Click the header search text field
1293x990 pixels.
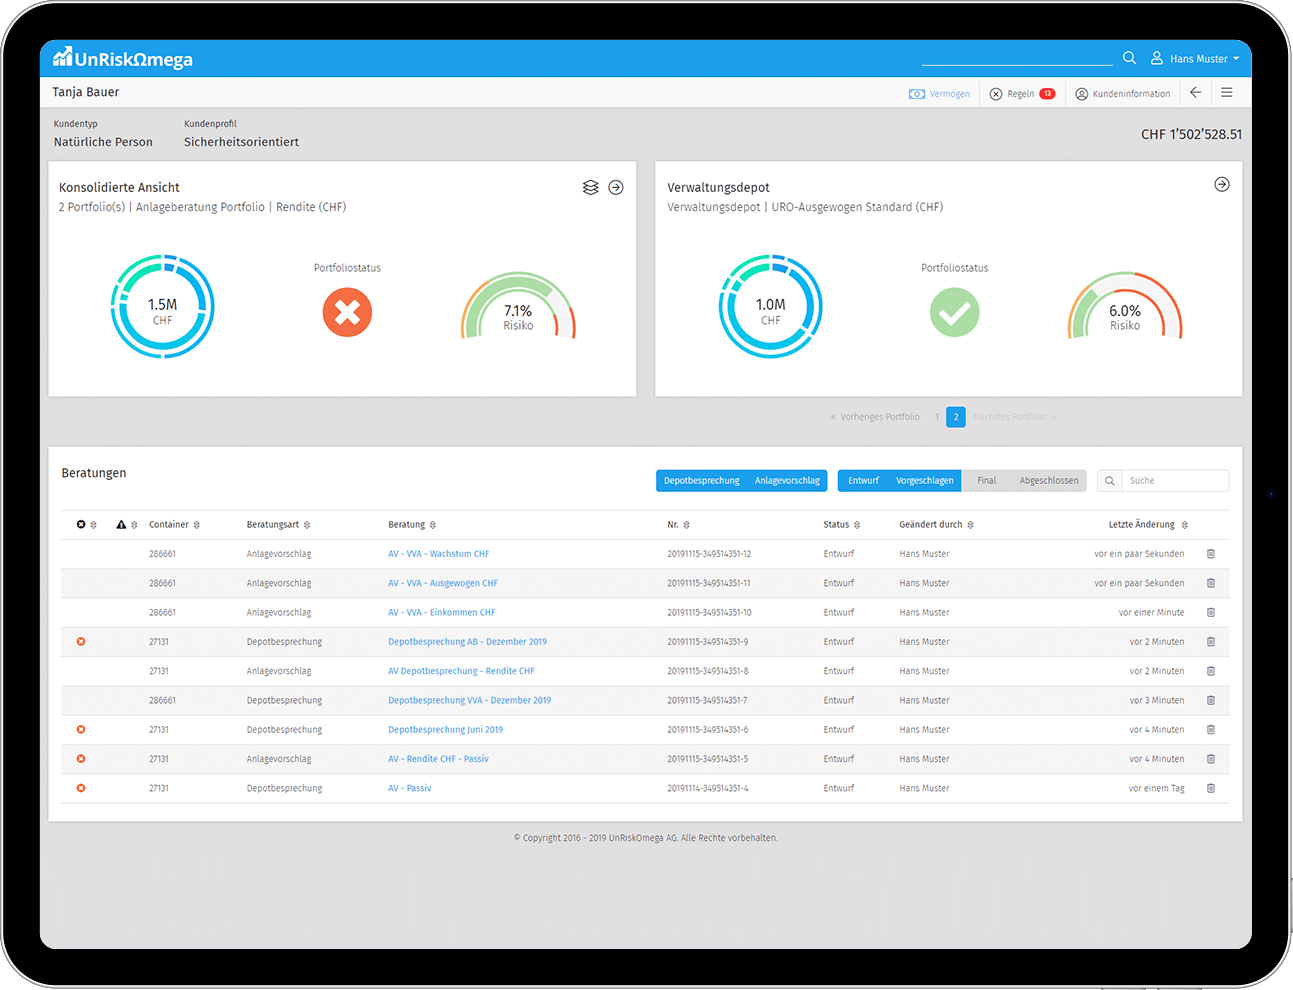pyautogui.click(x=1017, y=58)
